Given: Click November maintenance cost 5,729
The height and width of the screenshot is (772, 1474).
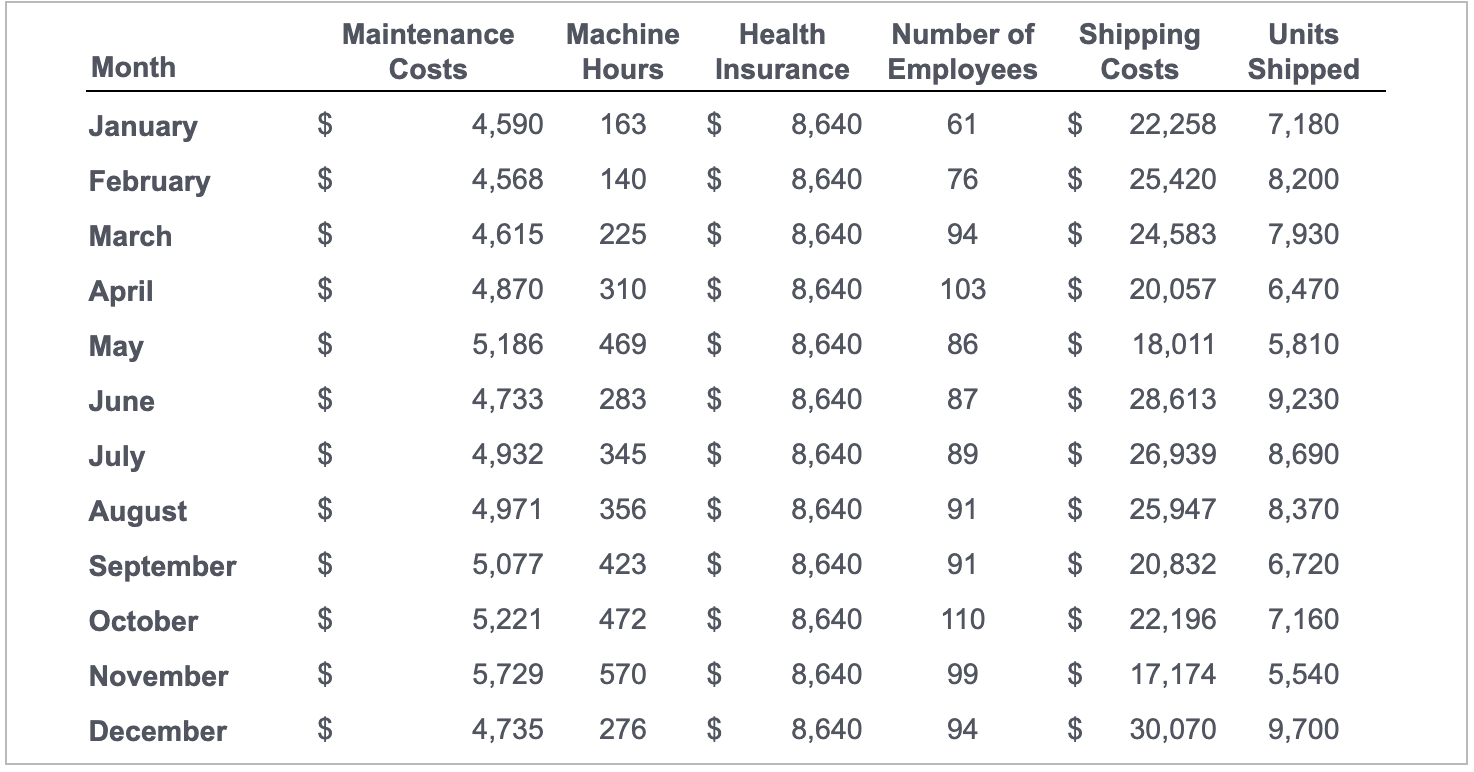Looking at the screenshot, I should [508, 675].
